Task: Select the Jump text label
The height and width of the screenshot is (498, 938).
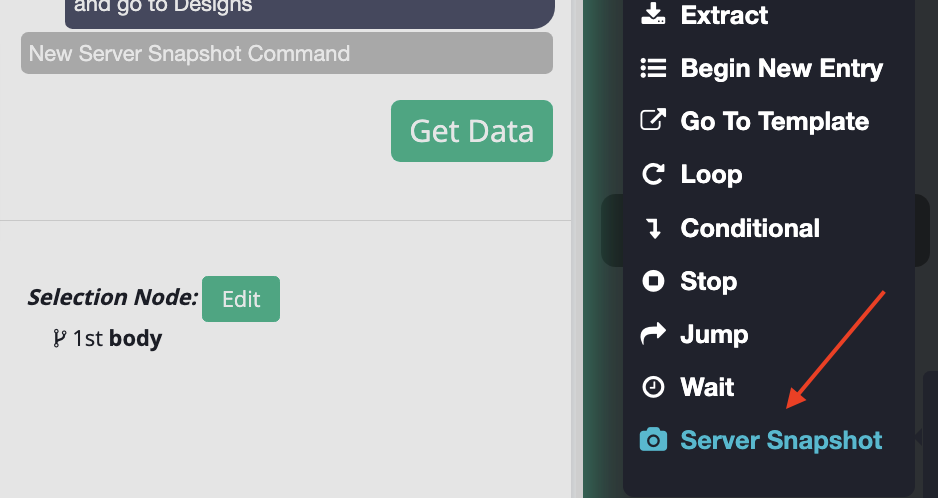Action: point(714,334)
